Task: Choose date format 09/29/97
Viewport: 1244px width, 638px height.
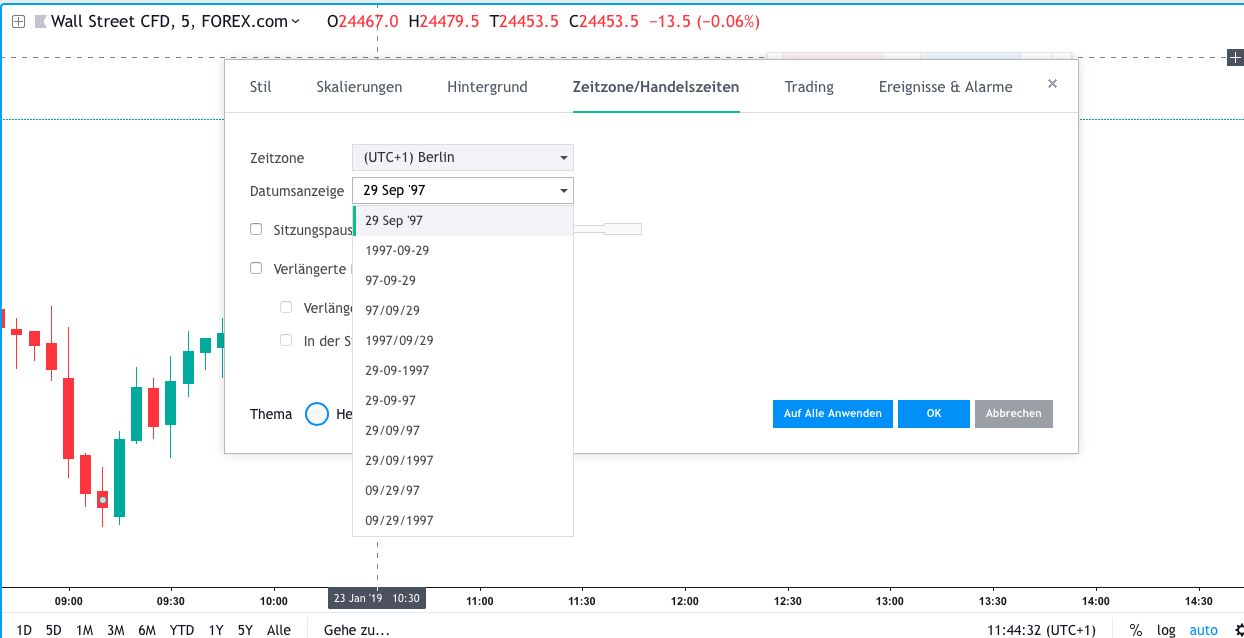Action: (463, 490)
